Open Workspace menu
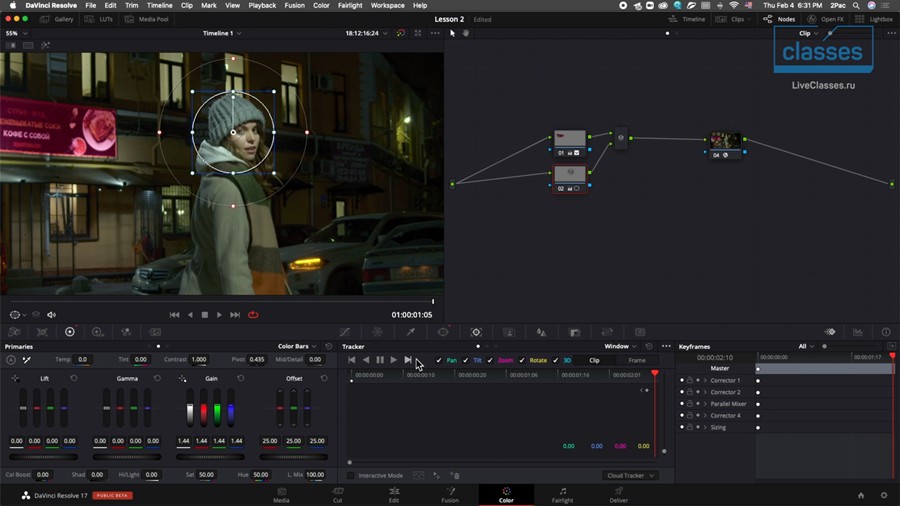The width and height of the screenshot is (900, 506). pos(387,5)
